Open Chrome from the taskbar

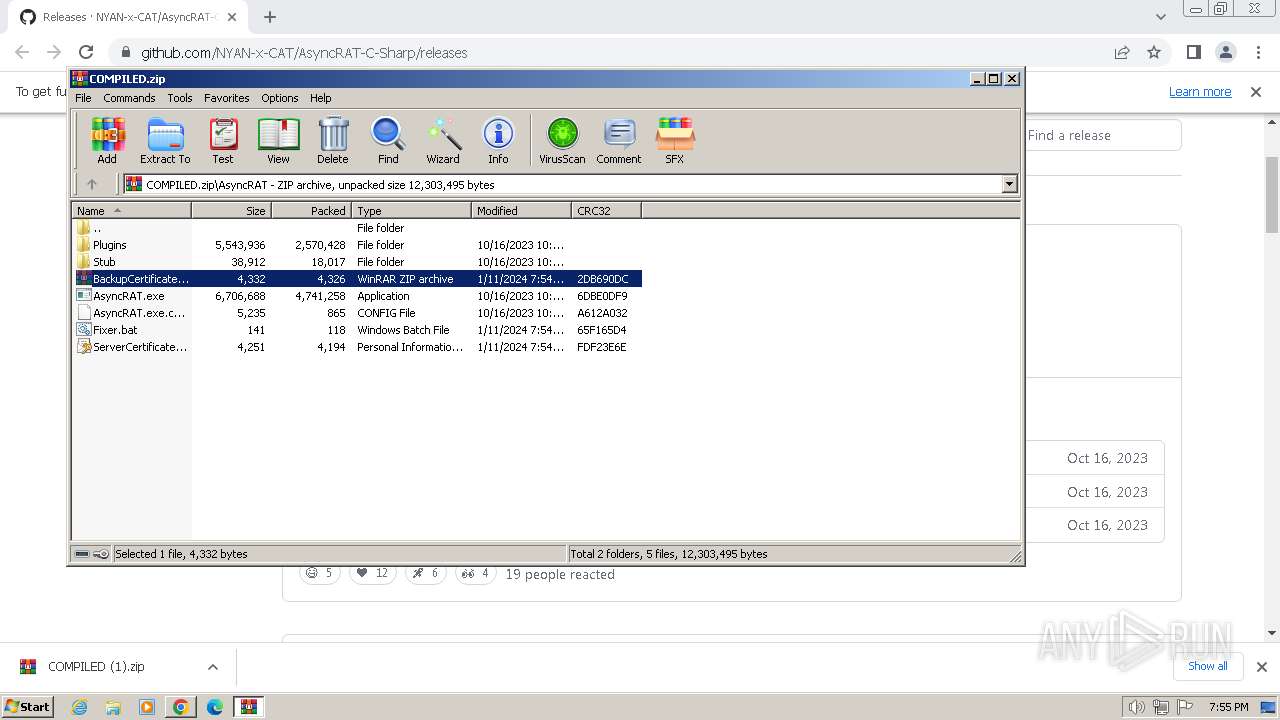point(181,707)
